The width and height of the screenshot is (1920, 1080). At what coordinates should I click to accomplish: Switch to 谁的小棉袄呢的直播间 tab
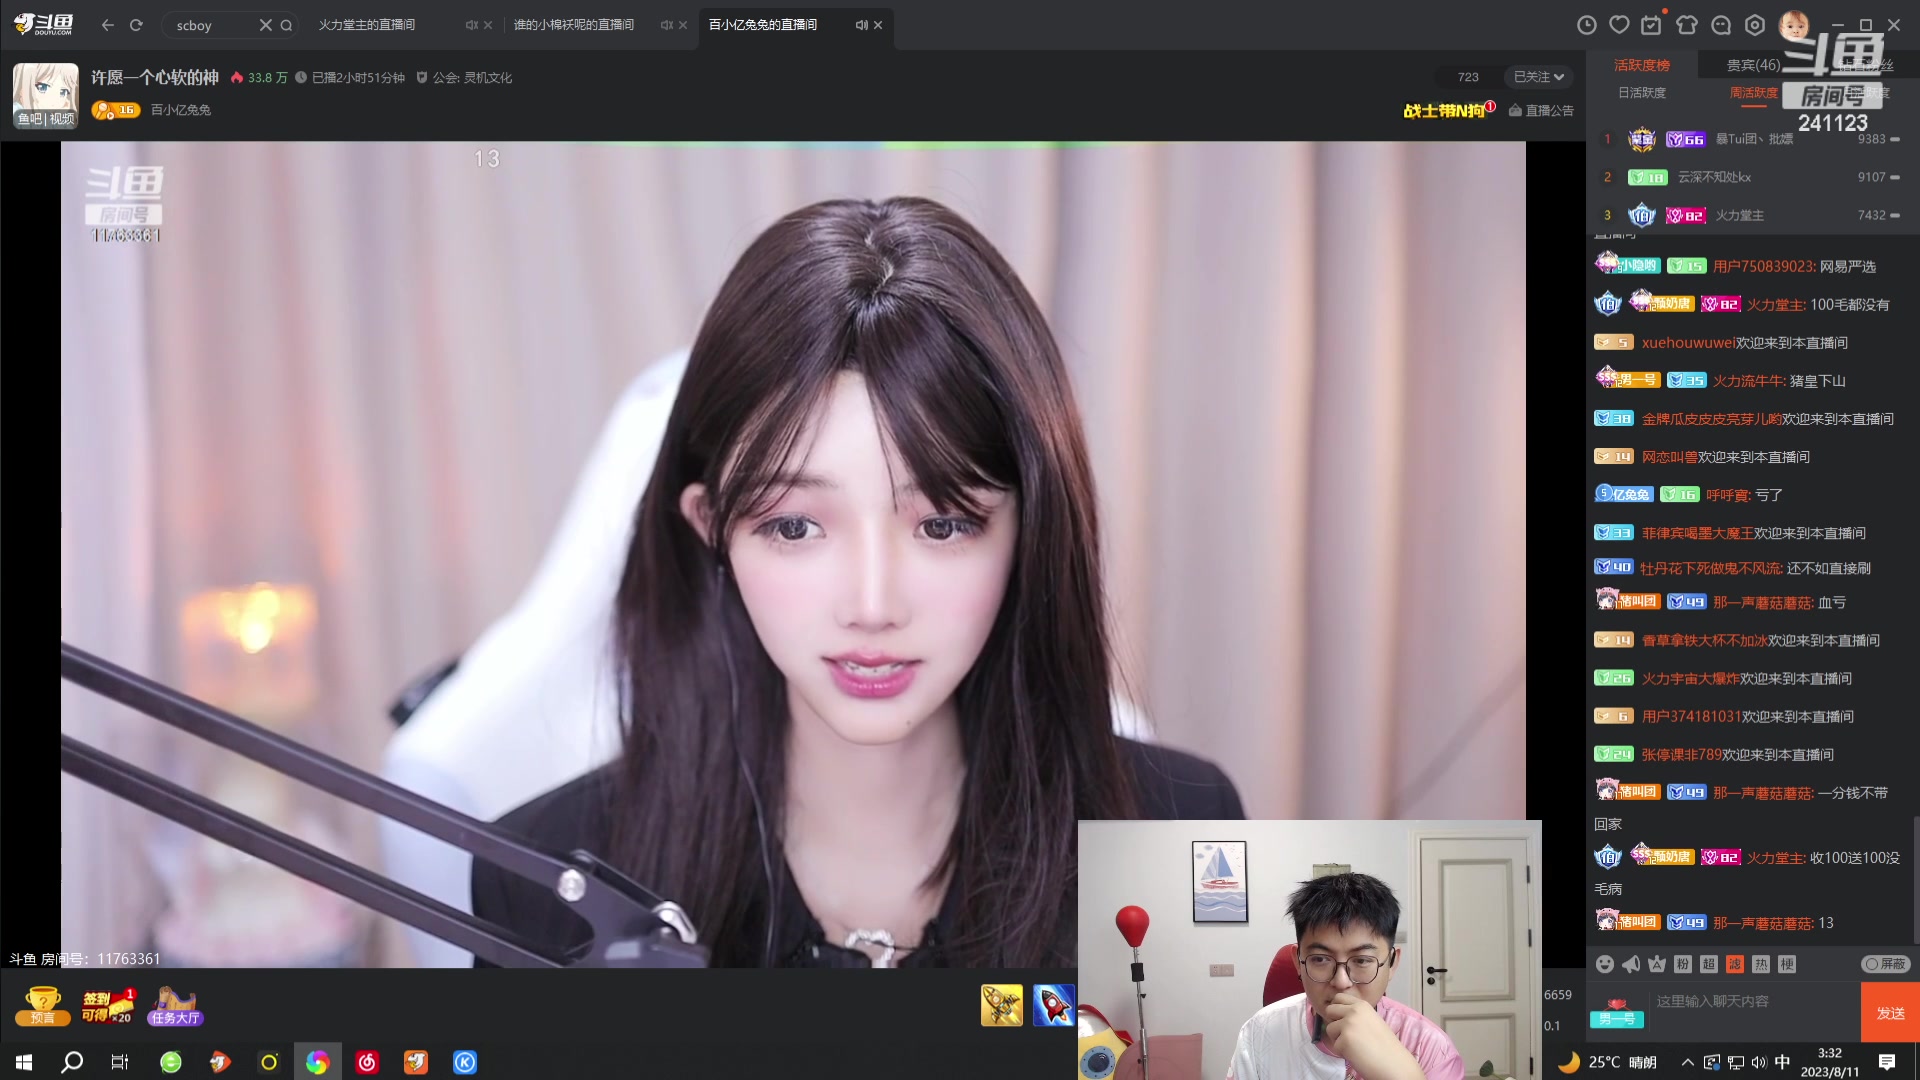[x=574, y=25]
